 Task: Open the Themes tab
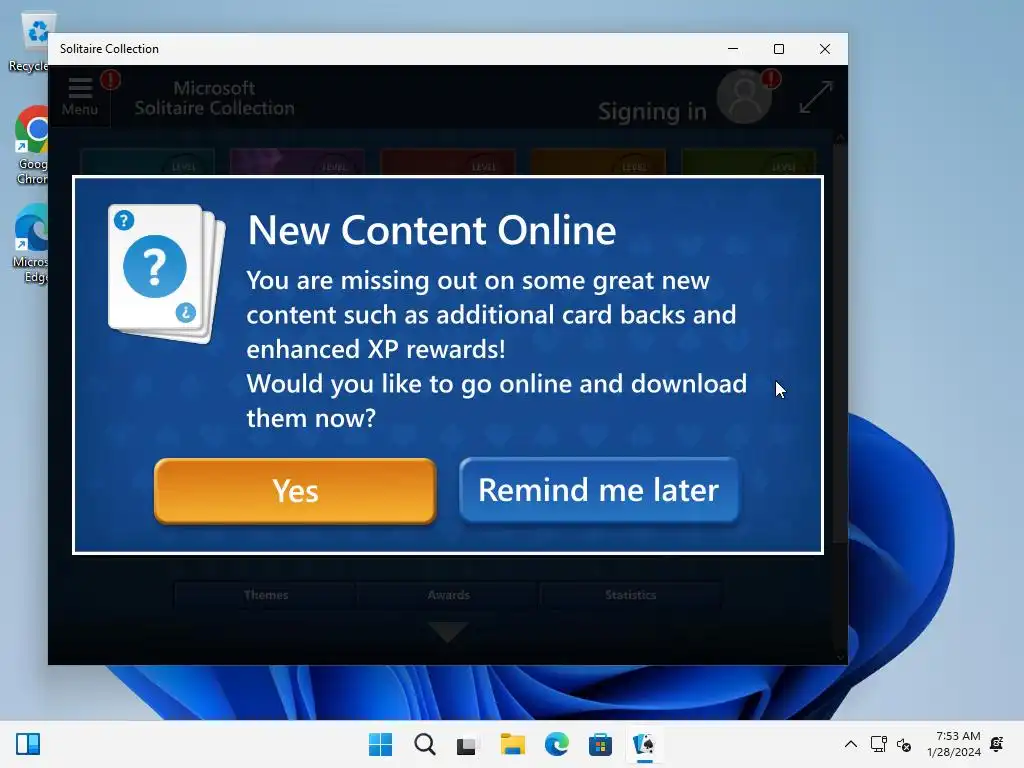[266, 595]
